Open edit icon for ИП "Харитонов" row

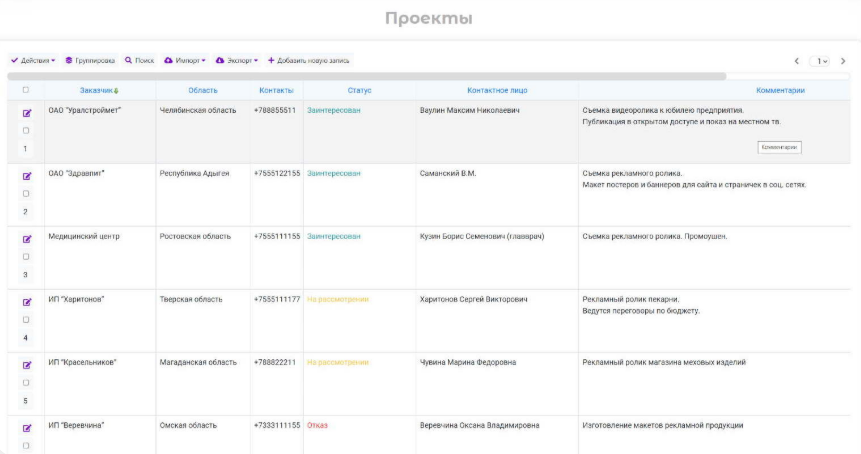click(x=26, y=302)
